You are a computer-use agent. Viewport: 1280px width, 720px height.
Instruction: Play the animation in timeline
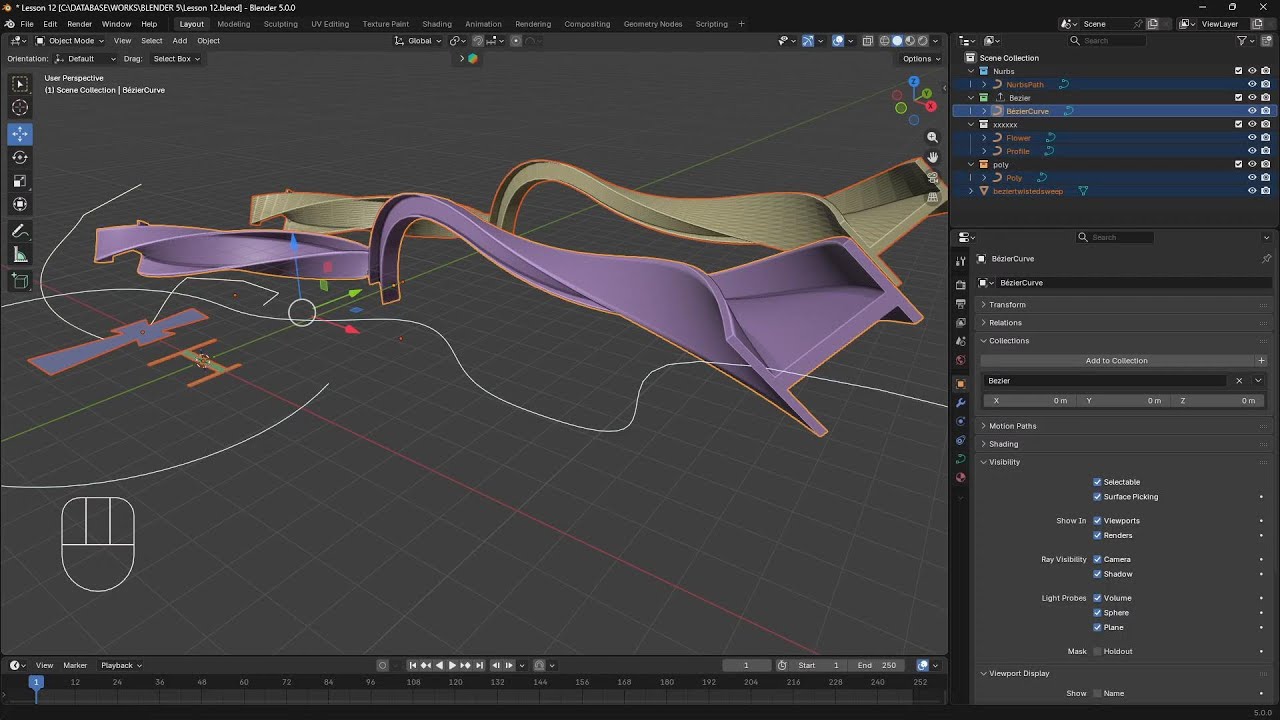pyautogui.click(x=452, y=665)
